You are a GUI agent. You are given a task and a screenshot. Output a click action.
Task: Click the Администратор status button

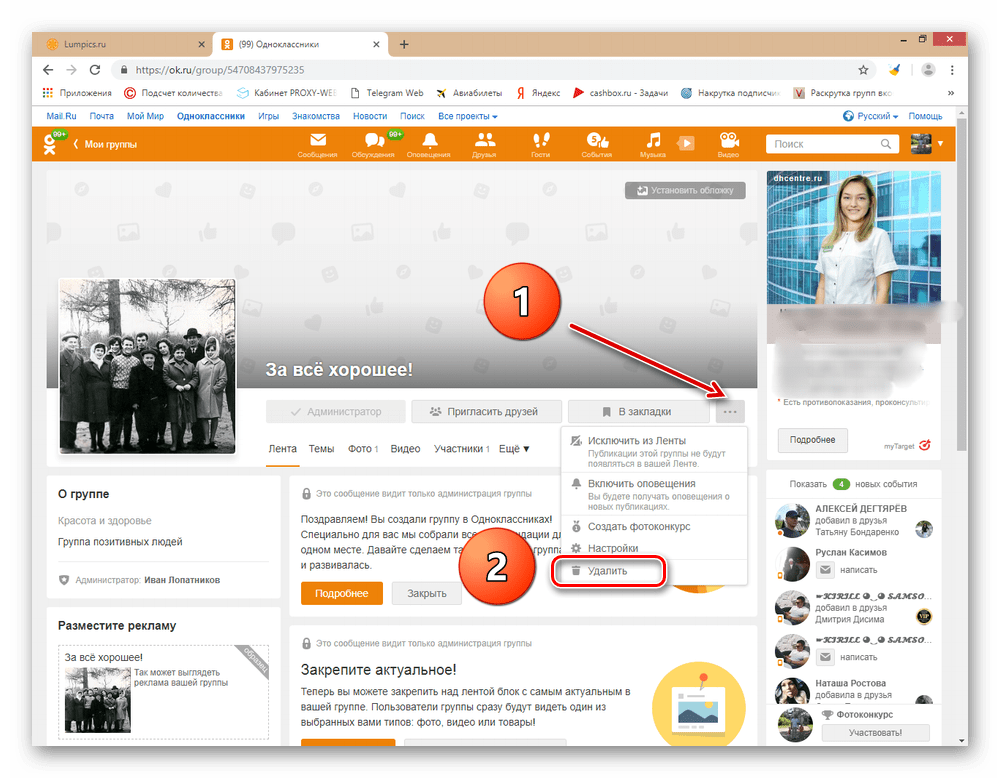335,412
